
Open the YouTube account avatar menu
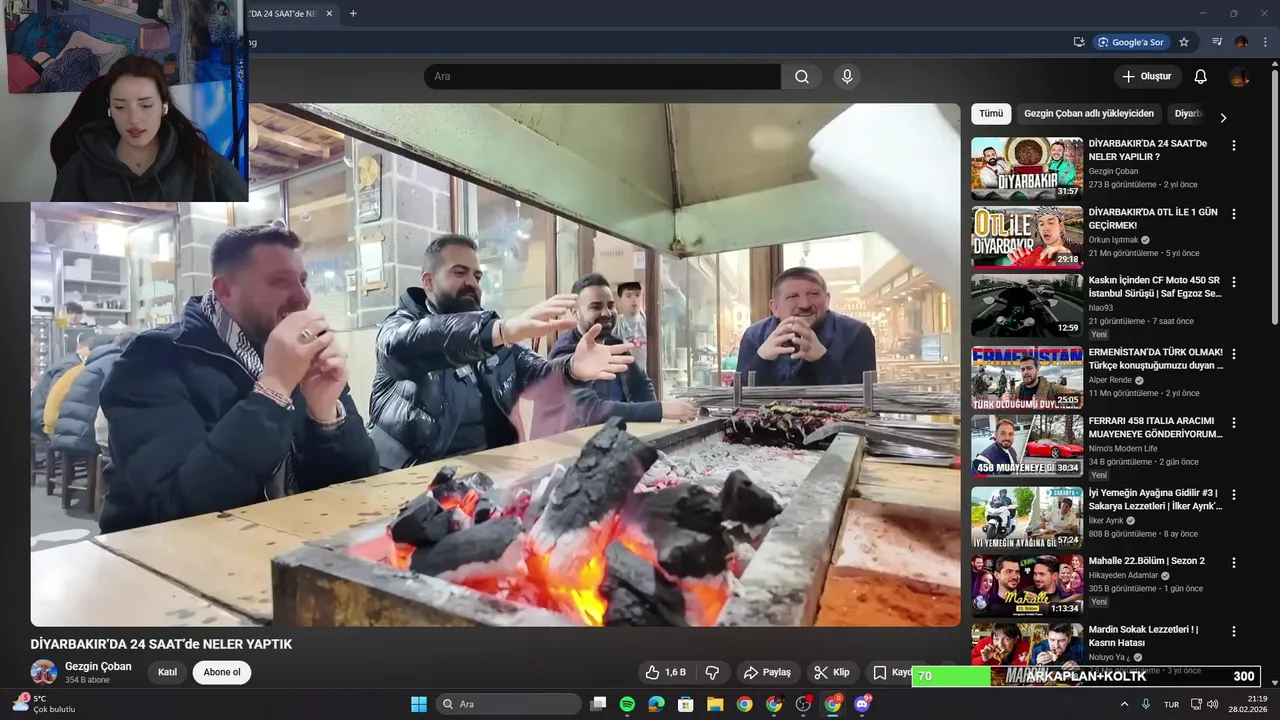(1239, 77)
